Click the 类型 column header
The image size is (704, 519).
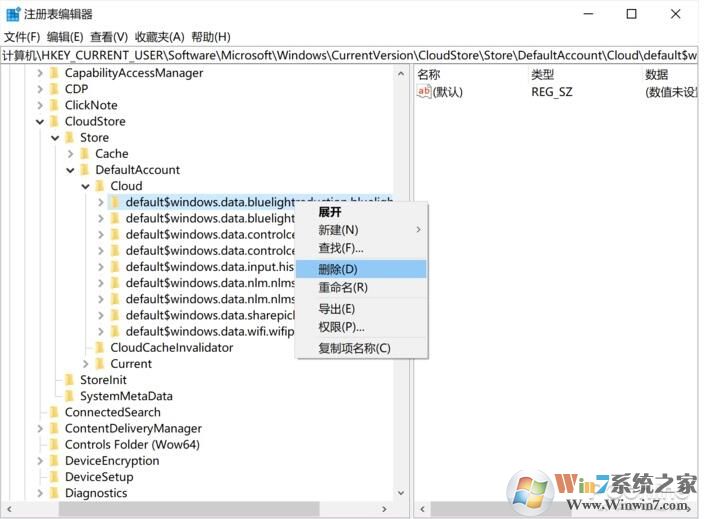pos(542,75)
